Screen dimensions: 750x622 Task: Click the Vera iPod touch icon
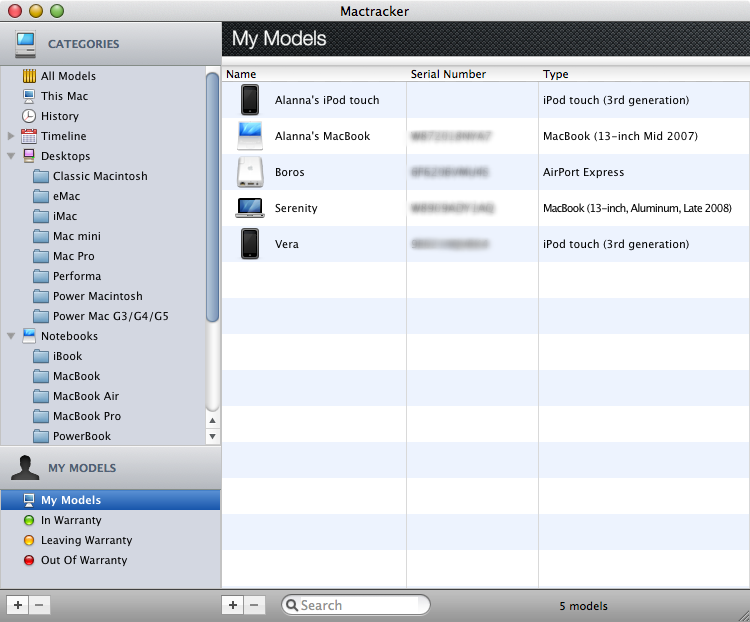[x=250, y=244]
